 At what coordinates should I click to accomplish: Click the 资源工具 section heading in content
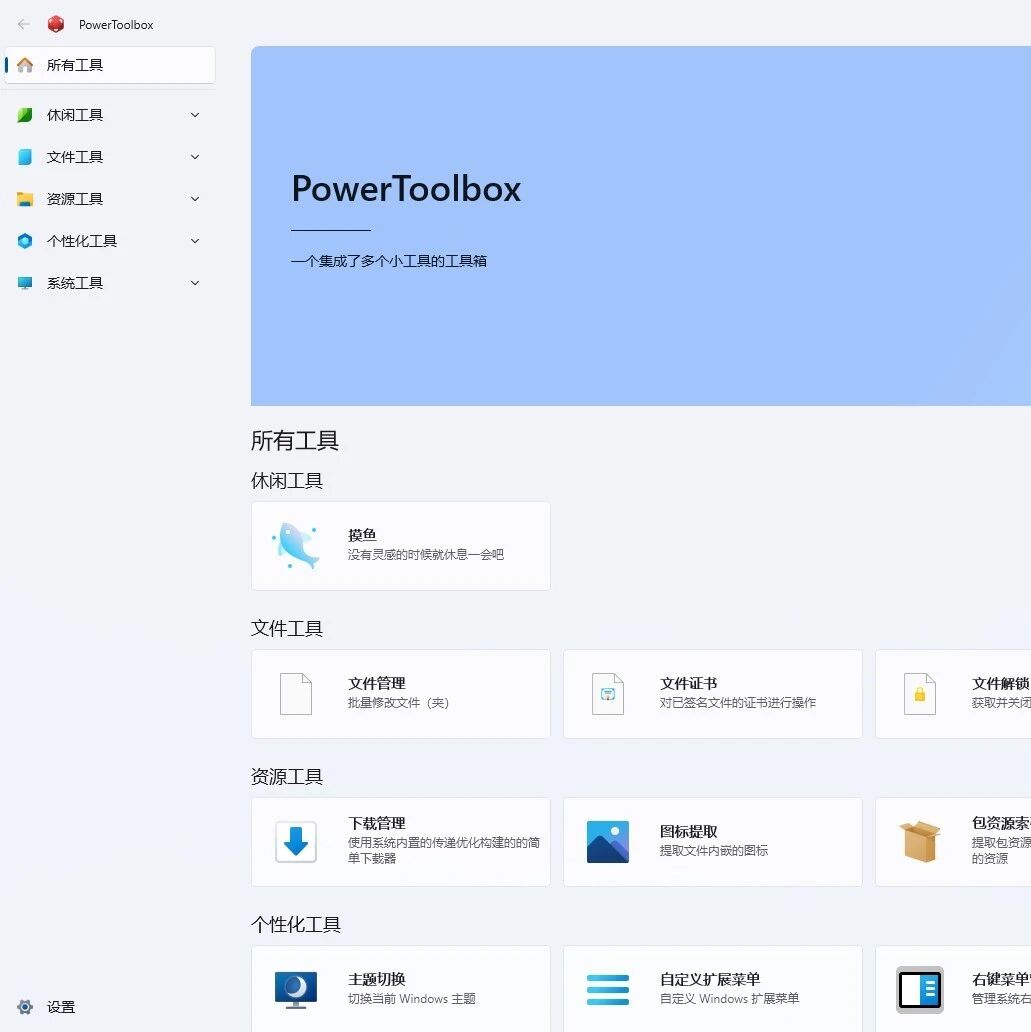pyautogui.click(x=287, y=777)
